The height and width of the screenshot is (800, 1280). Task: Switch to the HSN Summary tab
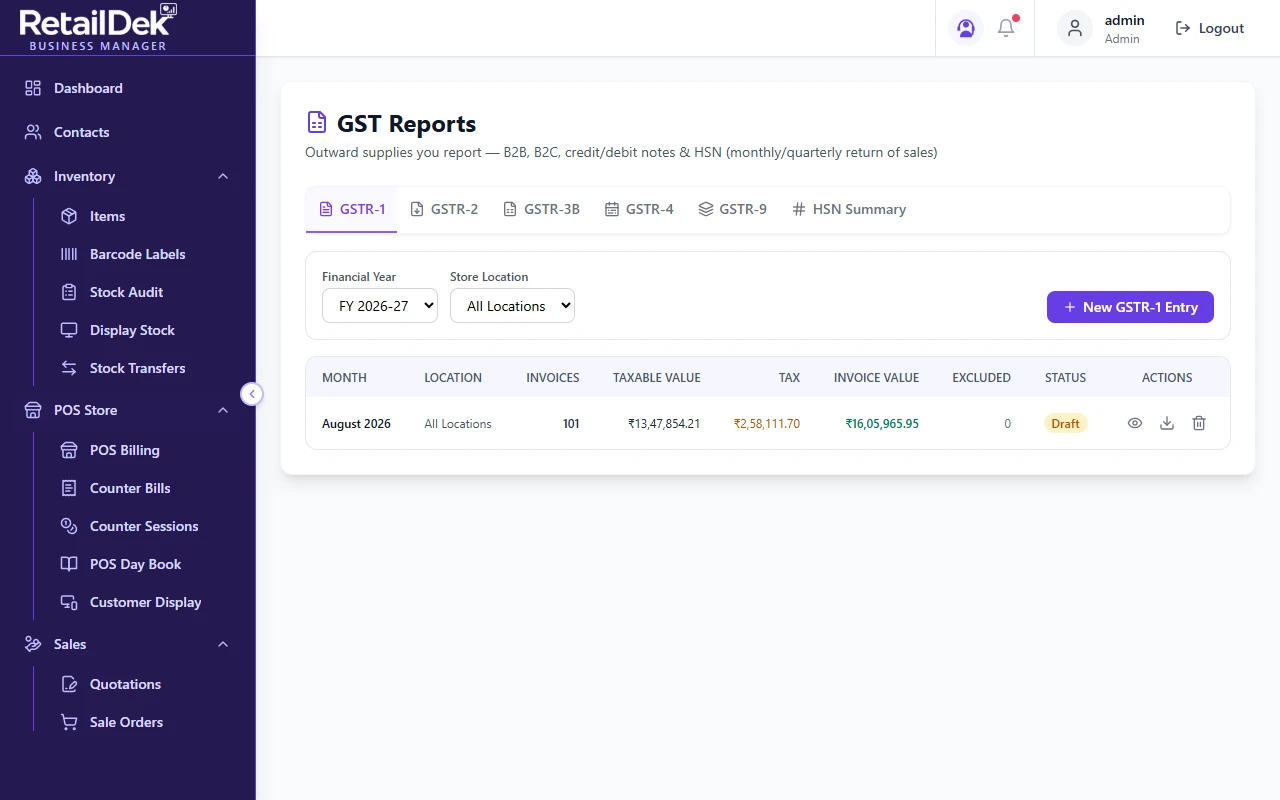tap(849, 209)
